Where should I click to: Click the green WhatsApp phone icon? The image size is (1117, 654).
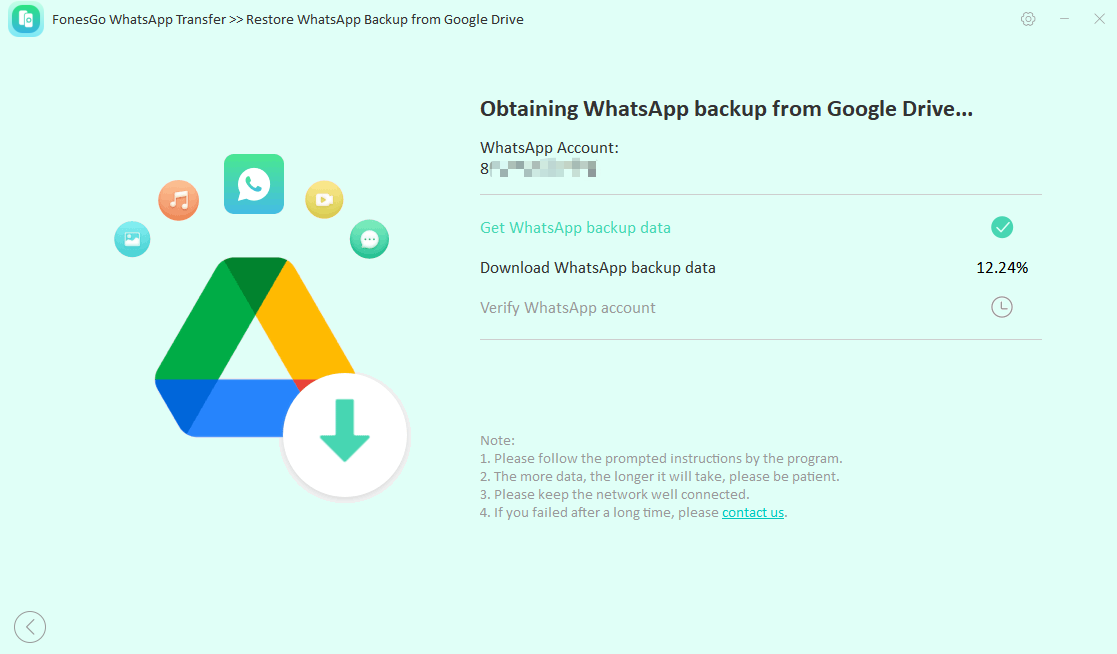coord(254,184)
